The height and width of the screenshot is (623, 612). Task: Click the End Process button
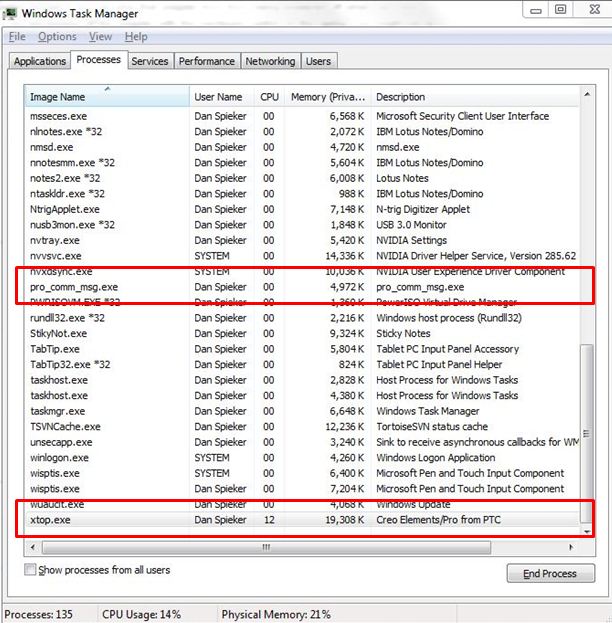coord(550,573)
